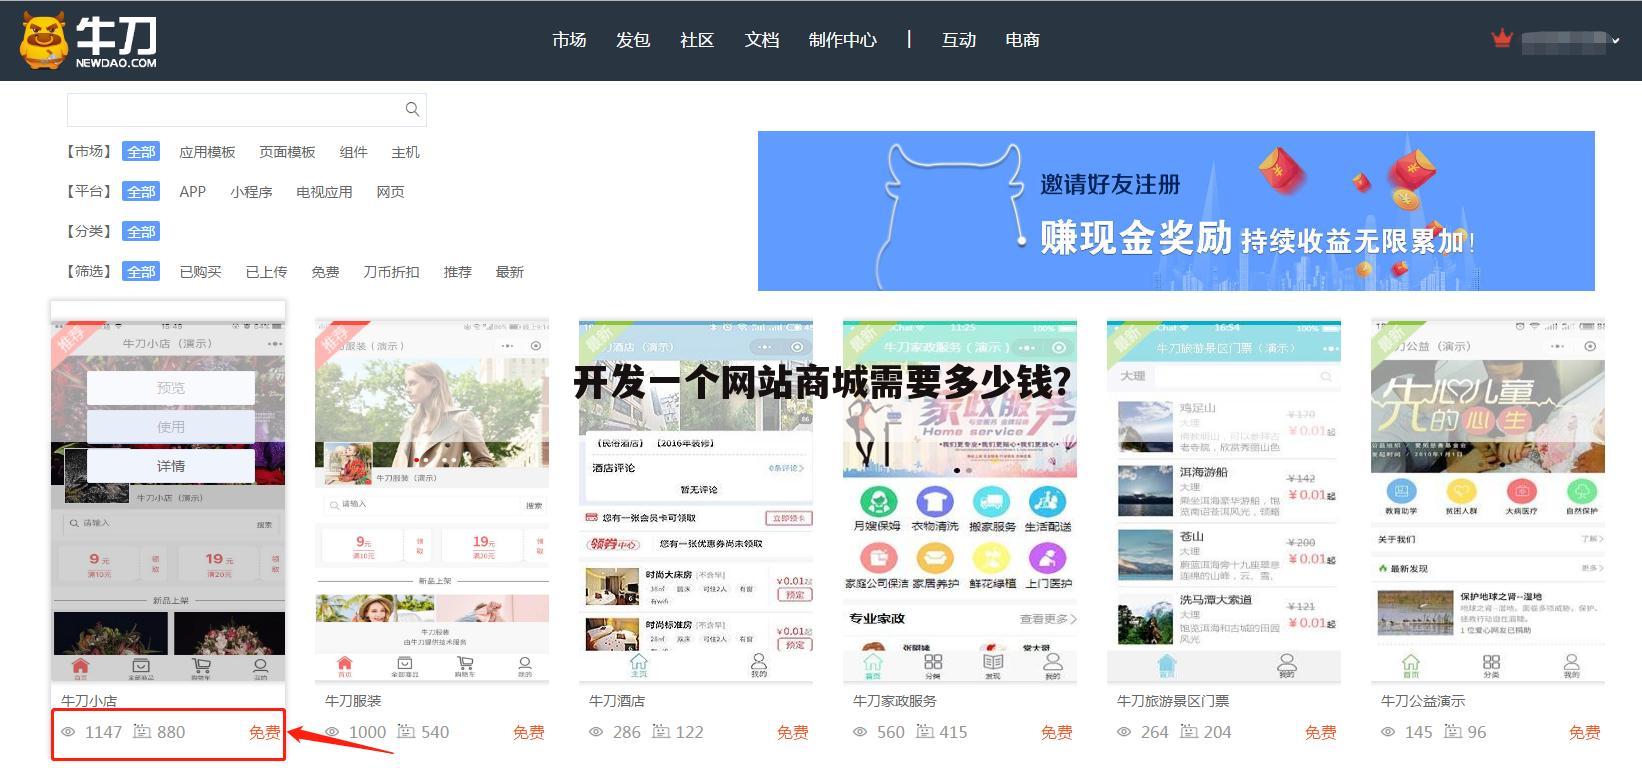Open the 牛刀服装 template thumbnail
1642x768 pixels.
[x=432, y=501]
